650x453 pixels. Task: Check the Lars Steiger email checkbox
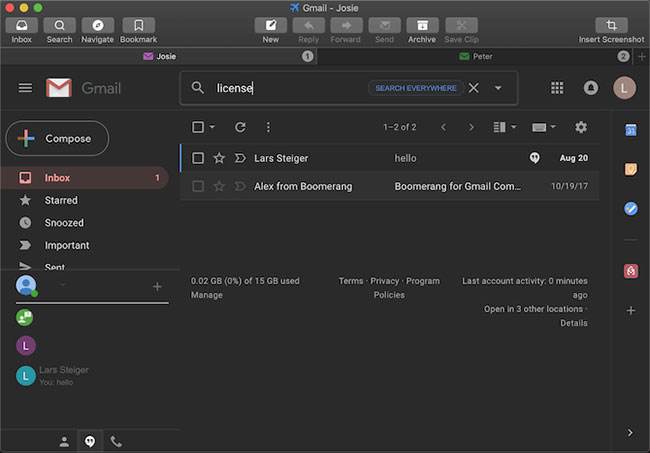click(x=198, y=158)
